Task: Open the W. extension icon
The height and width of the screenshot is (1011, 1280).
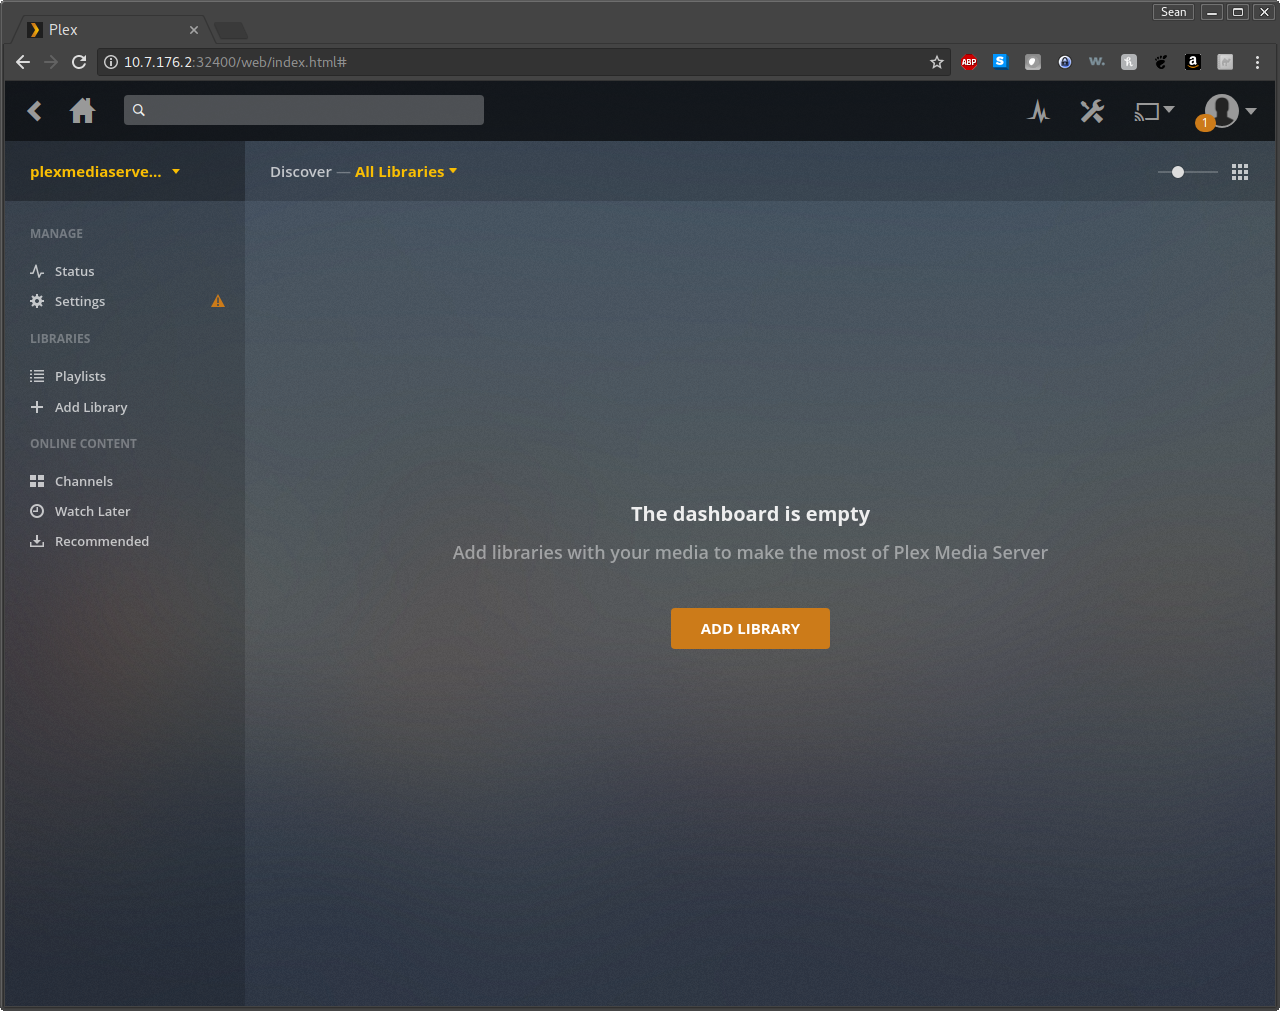Action: point(1097,62)
